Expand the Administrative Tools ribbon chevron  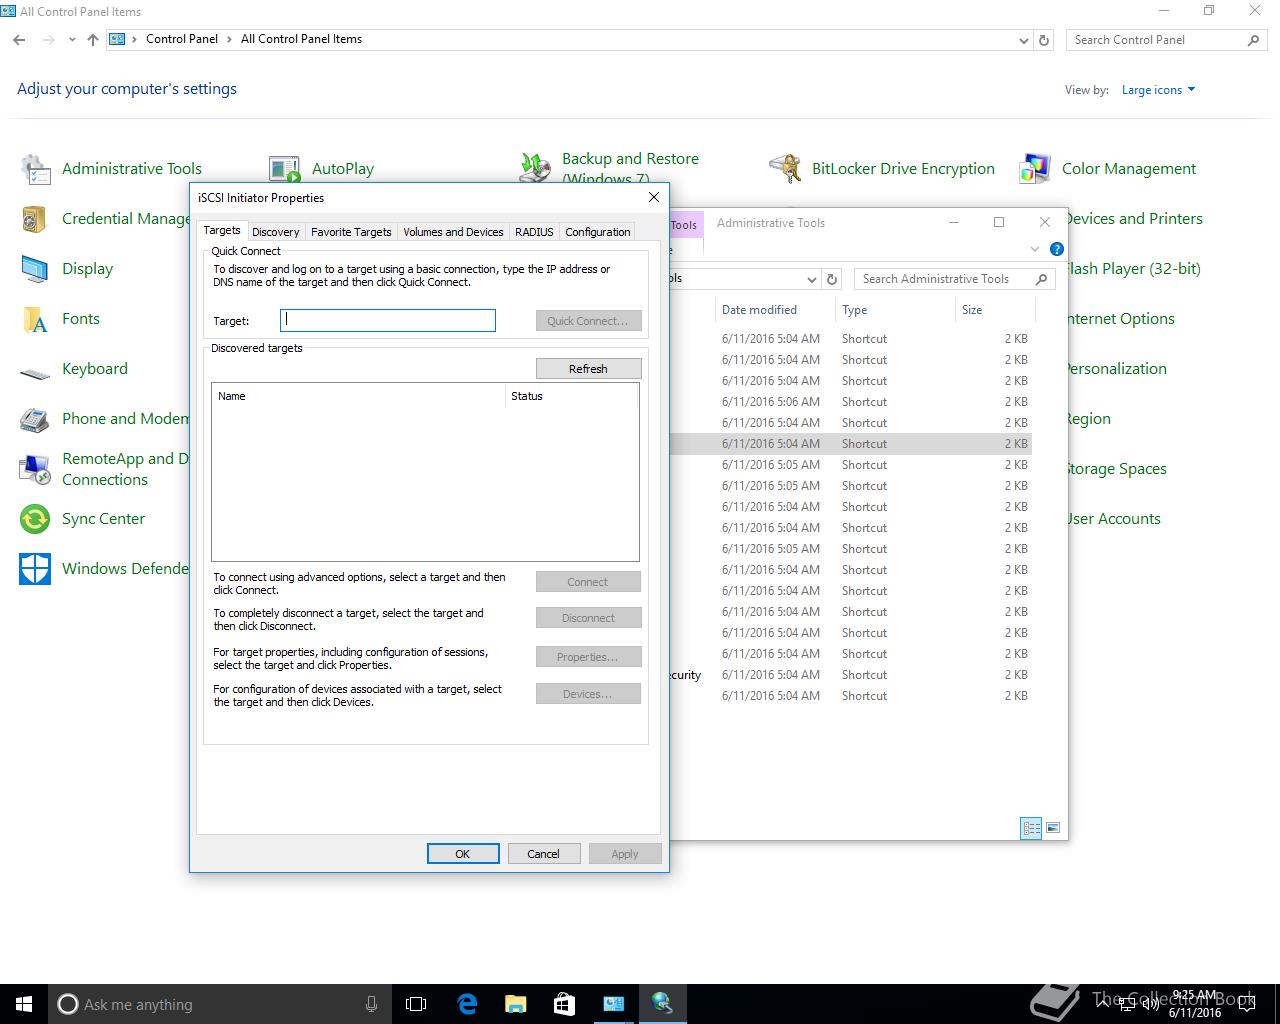click(1034, 249)
